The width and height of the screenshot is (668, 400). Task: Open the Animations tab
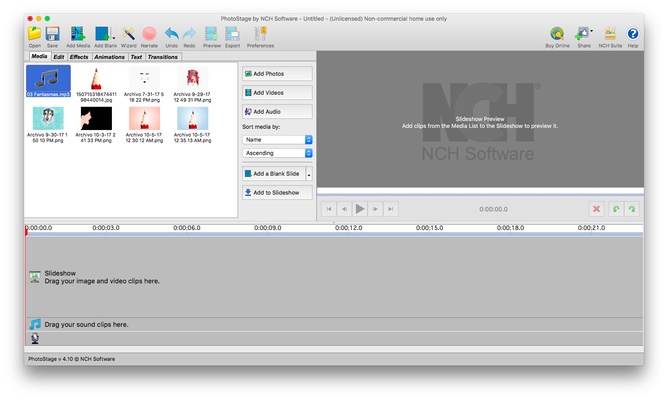(109, 57)
